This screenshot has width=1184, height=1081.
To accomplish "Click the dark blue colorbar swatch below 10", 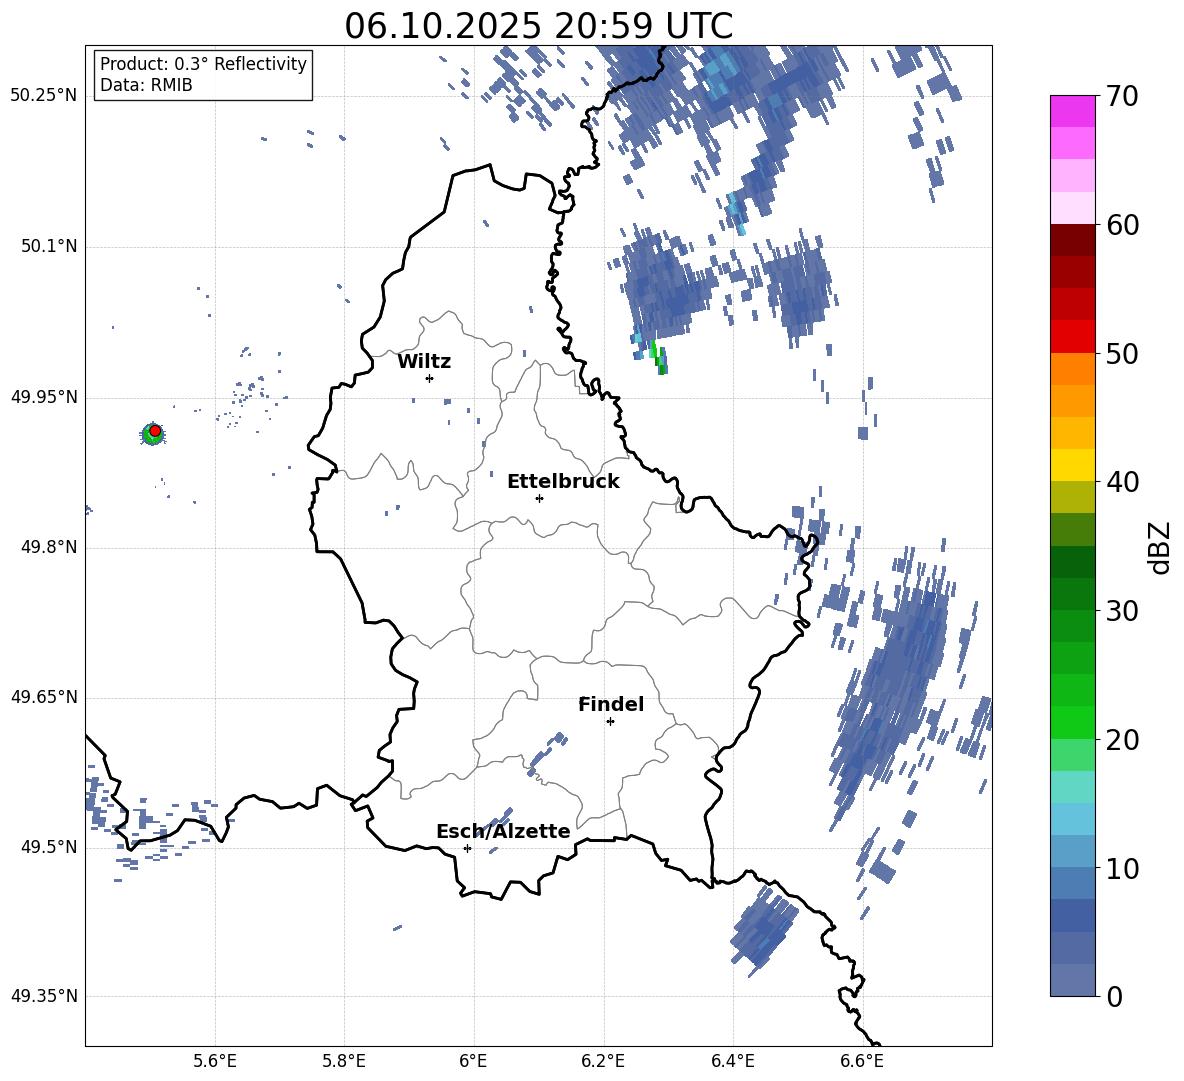I will (x=1072, y=915).
